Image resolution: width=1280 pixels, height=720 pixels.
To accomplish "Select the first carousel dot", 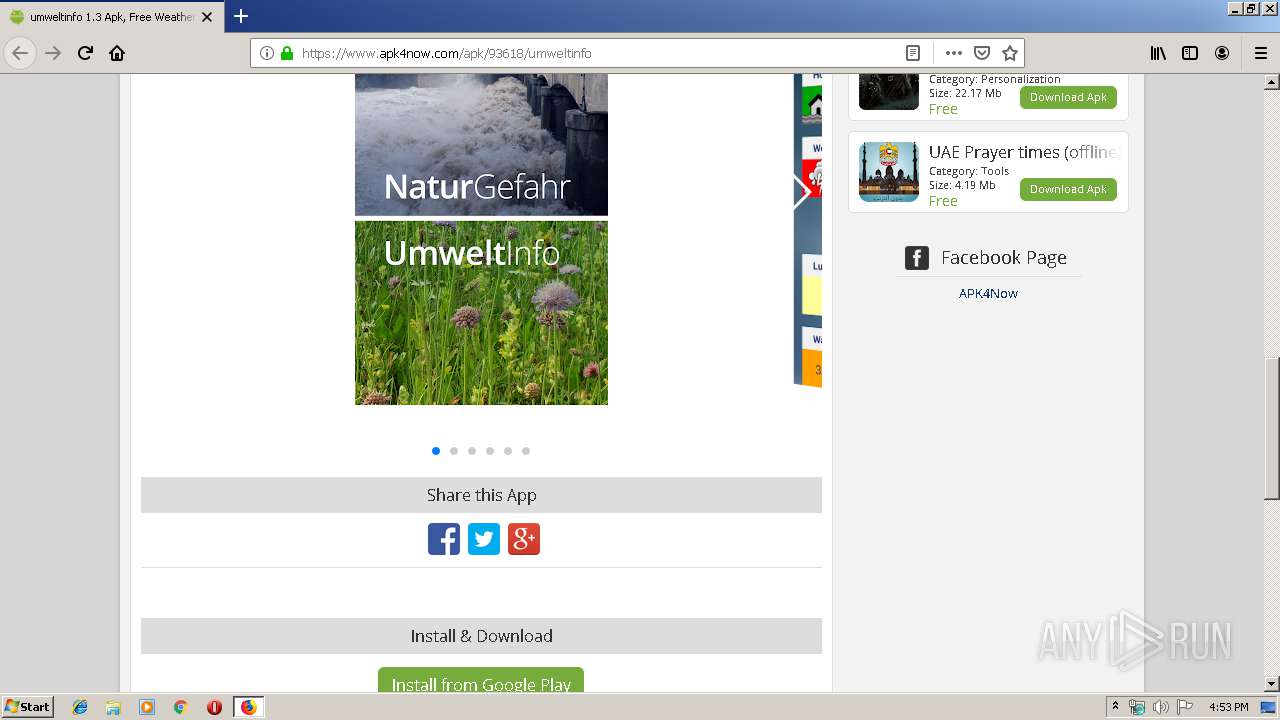I will coord(436,451).
